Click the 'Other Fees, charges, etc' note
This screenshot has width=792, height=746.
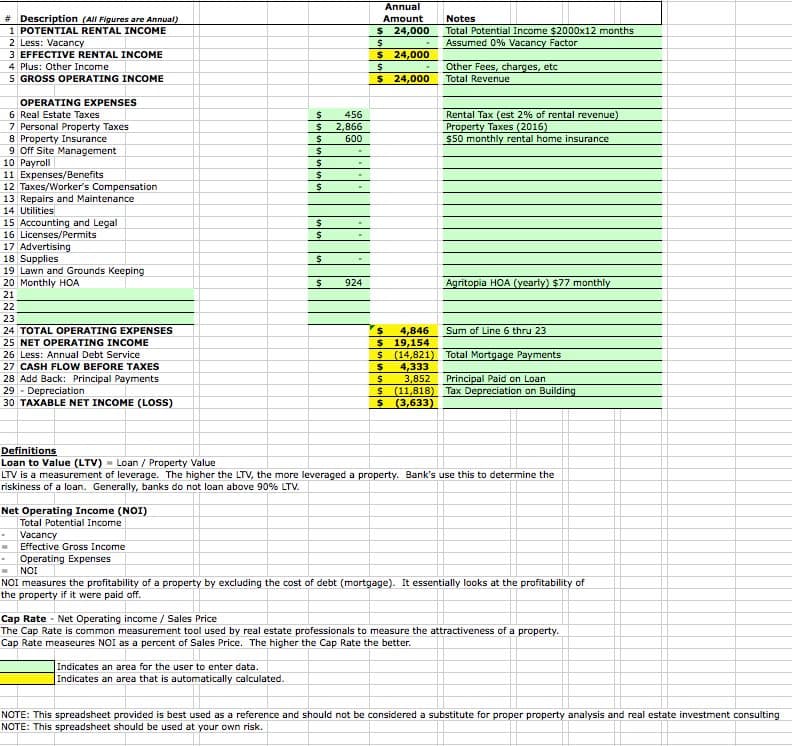(x=501, y=67)
